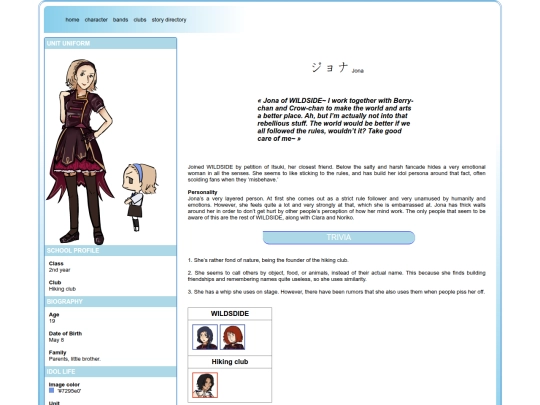
Task: Click the italic Jona of WILDSIDE quote
Action: click(x=335, y=120)
